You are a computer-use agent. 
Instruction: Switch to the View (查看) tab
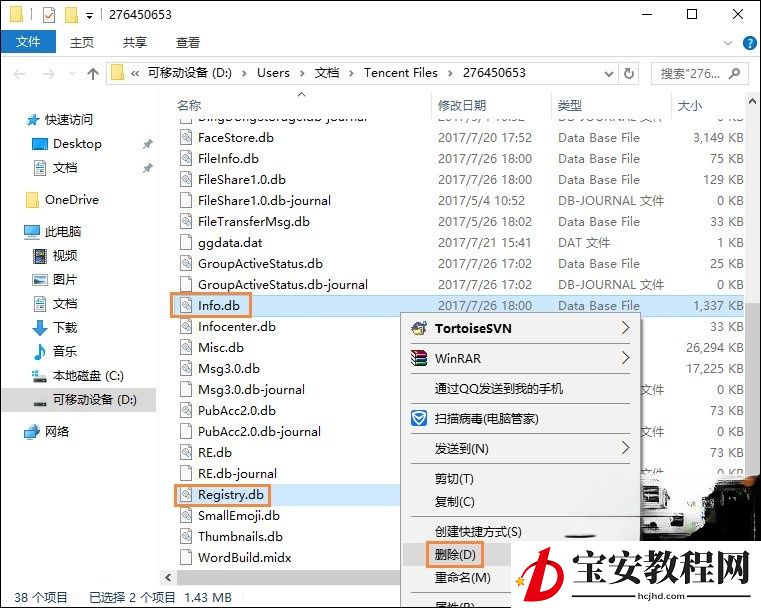[187, 43]
